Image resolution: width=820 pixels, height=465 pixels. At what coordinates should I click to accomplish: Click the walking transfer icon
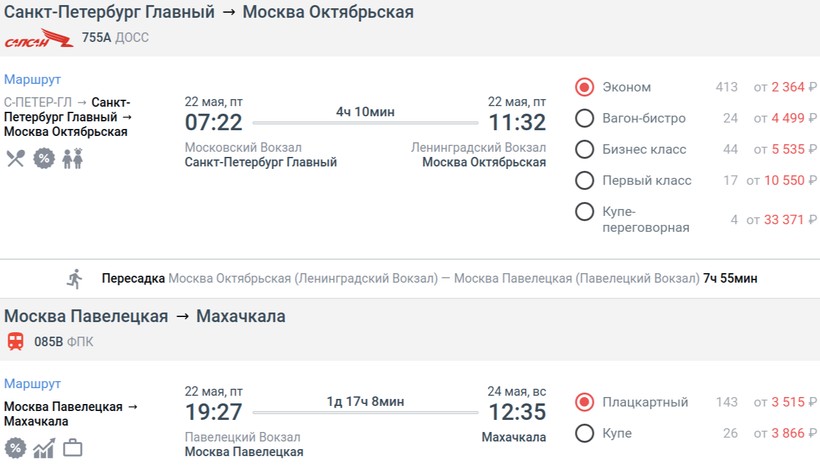tap(75, 279)
